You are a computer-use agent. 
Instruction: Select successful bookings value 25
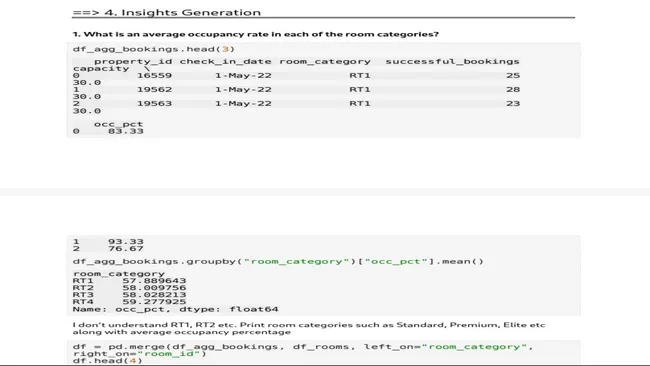click(x=513, y=75)
